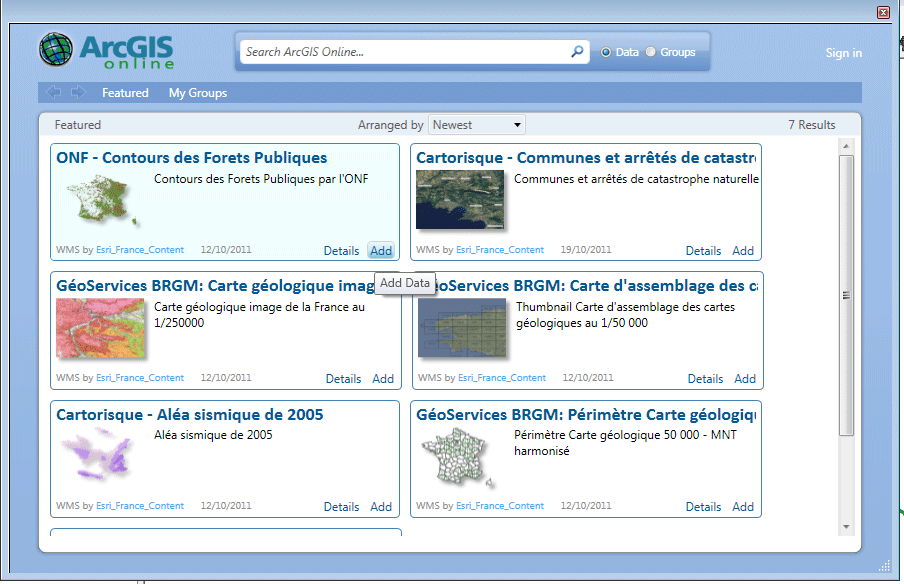
Task: Switch to the Featured tab
Action: [x=125, y=93]
